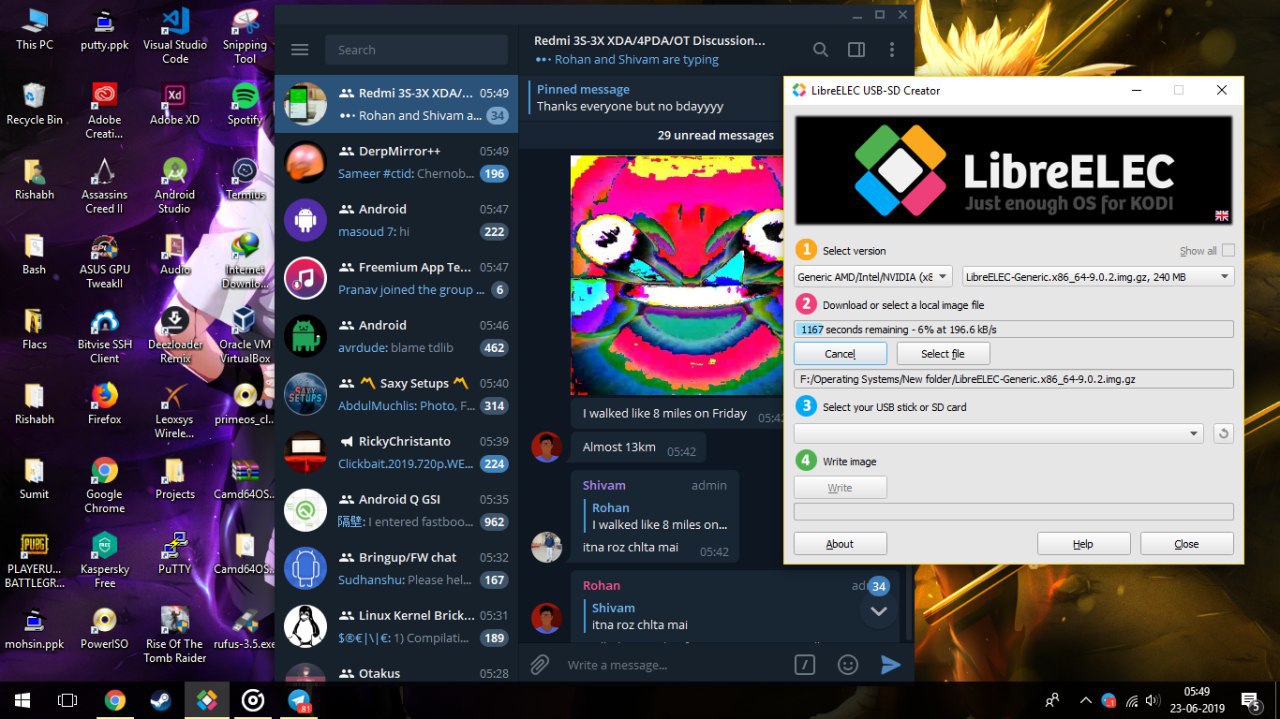Click the refresh USB devices icon in LibreELEC

coord(1222,434)
